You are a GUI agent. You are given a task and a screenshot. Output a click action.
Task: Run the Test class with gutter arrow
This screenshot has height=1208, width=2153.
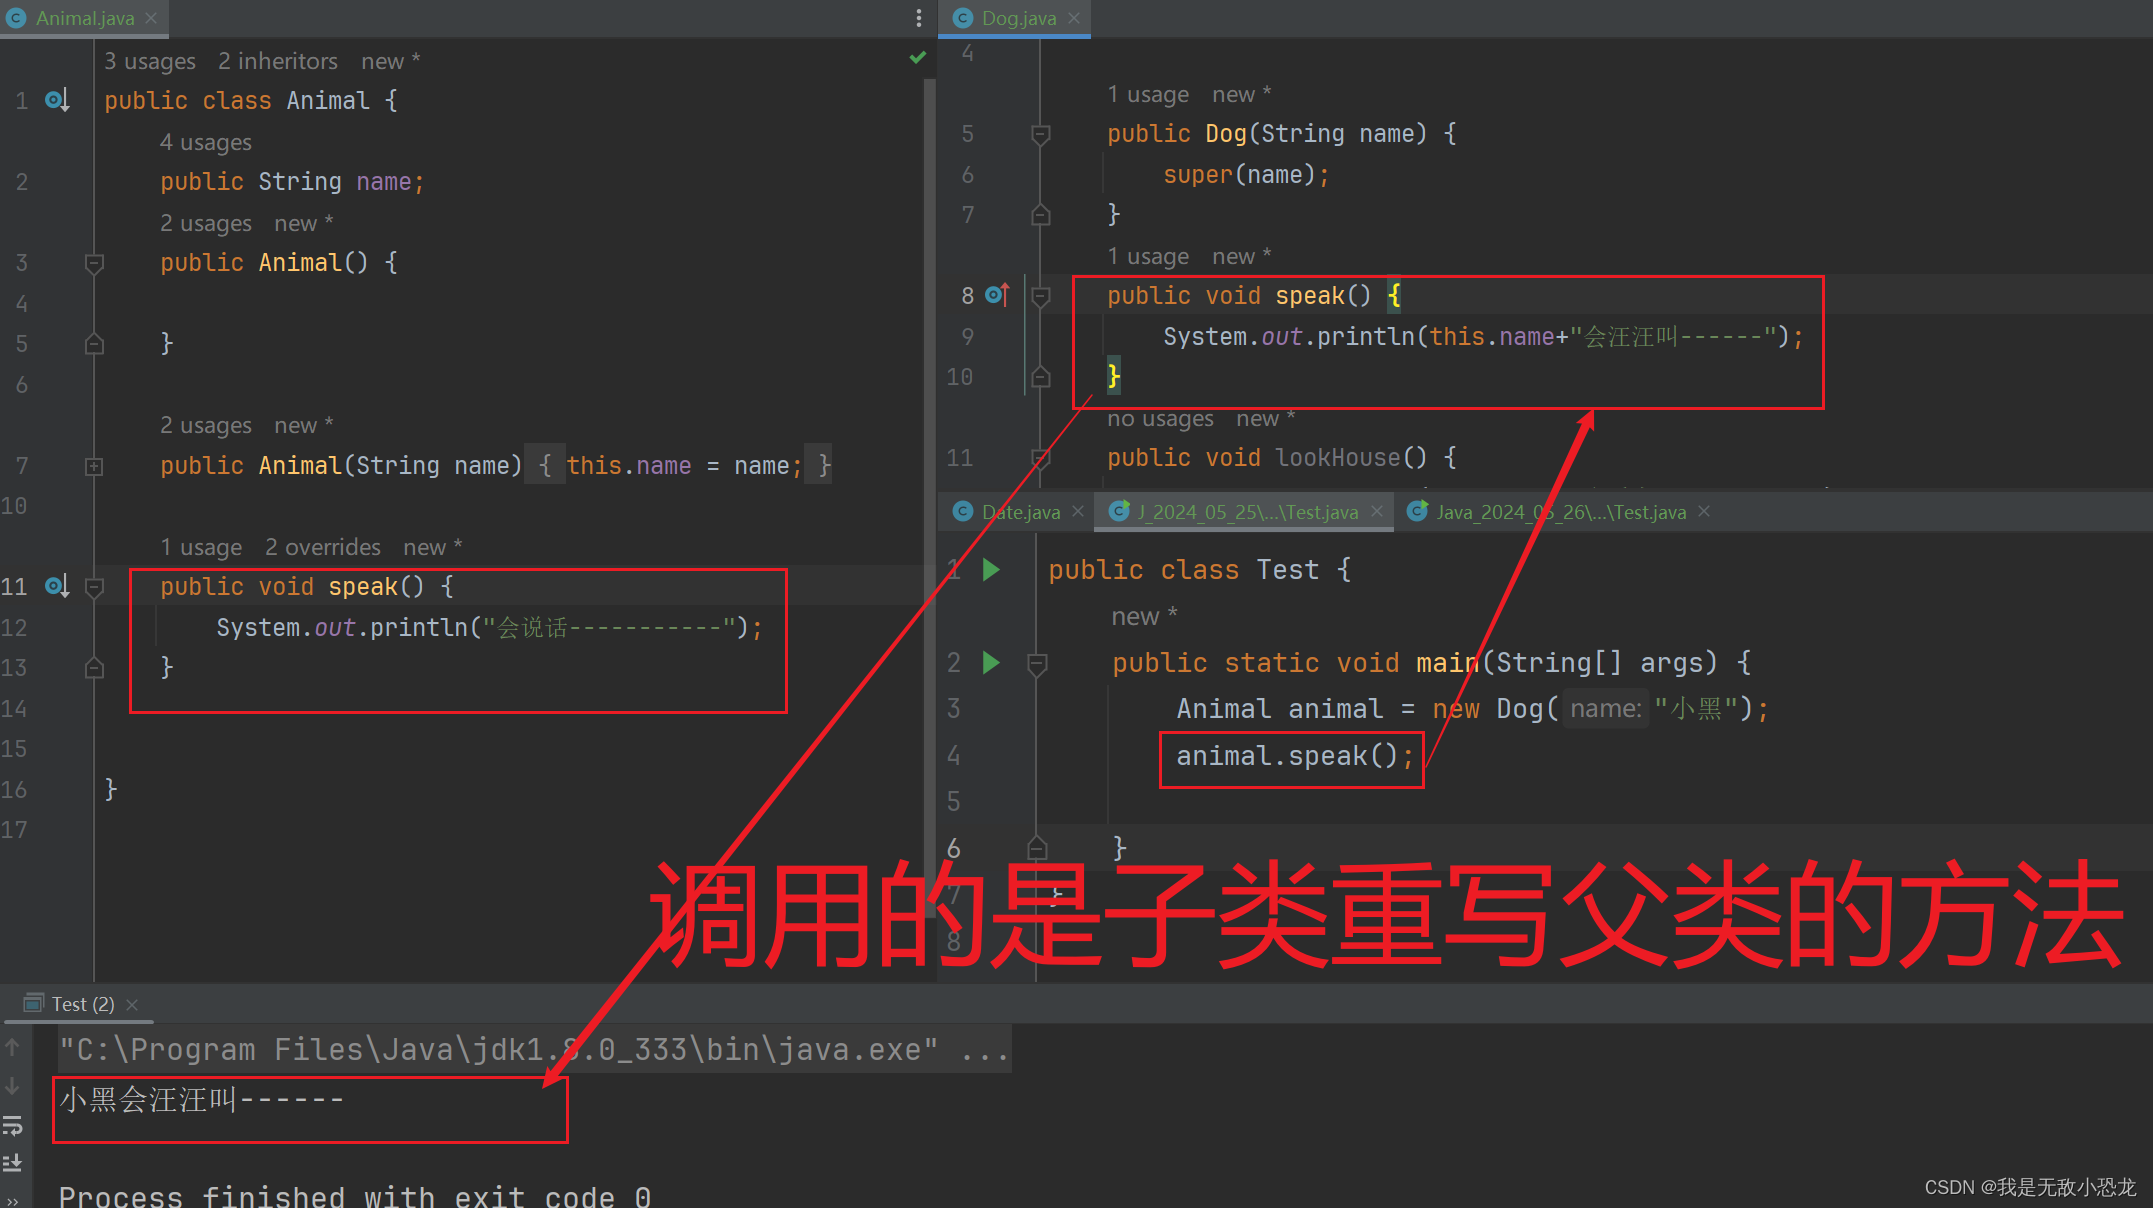(991, 570)
